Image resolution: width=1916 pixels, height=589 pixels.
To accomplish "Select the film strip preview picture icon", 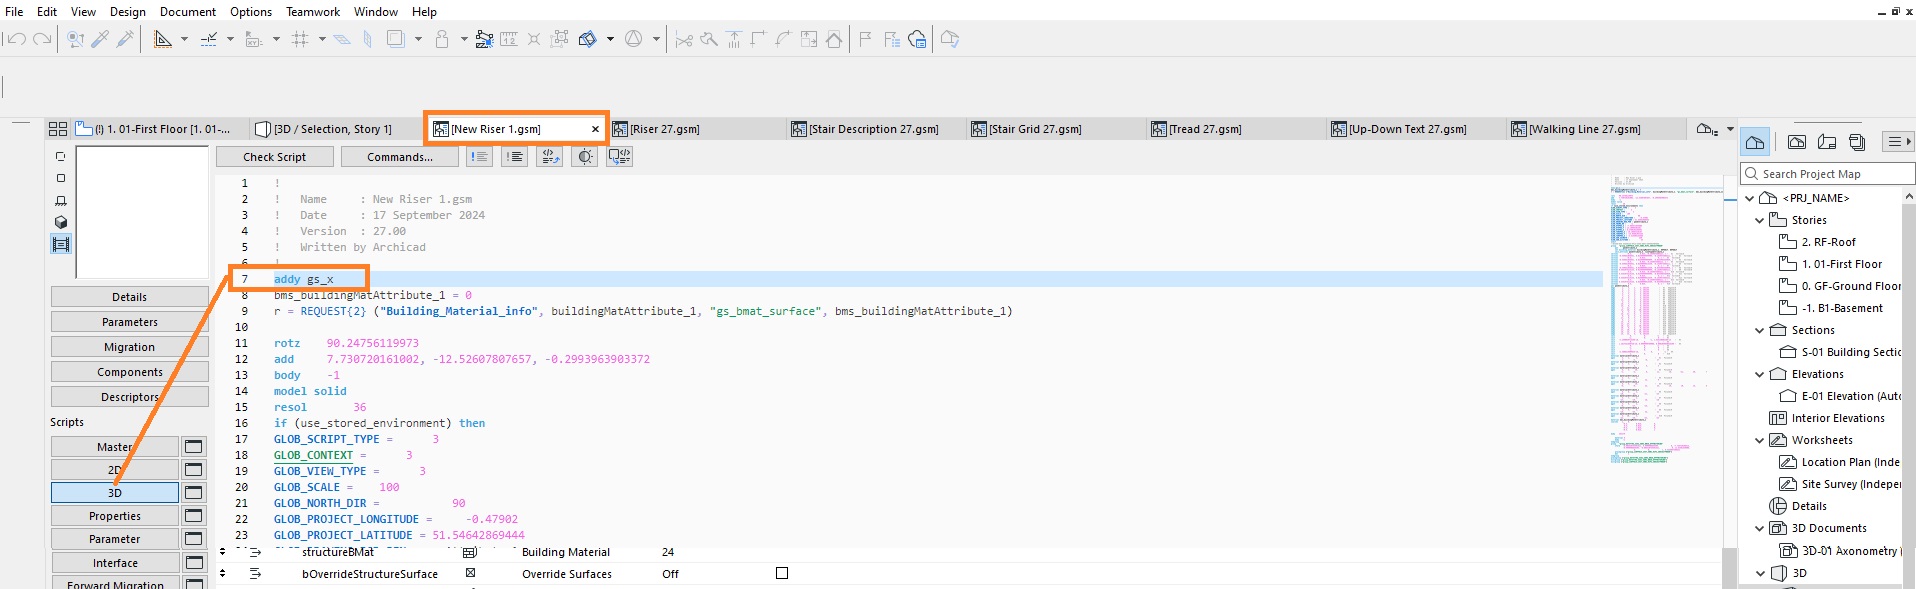I will [61, 244].
